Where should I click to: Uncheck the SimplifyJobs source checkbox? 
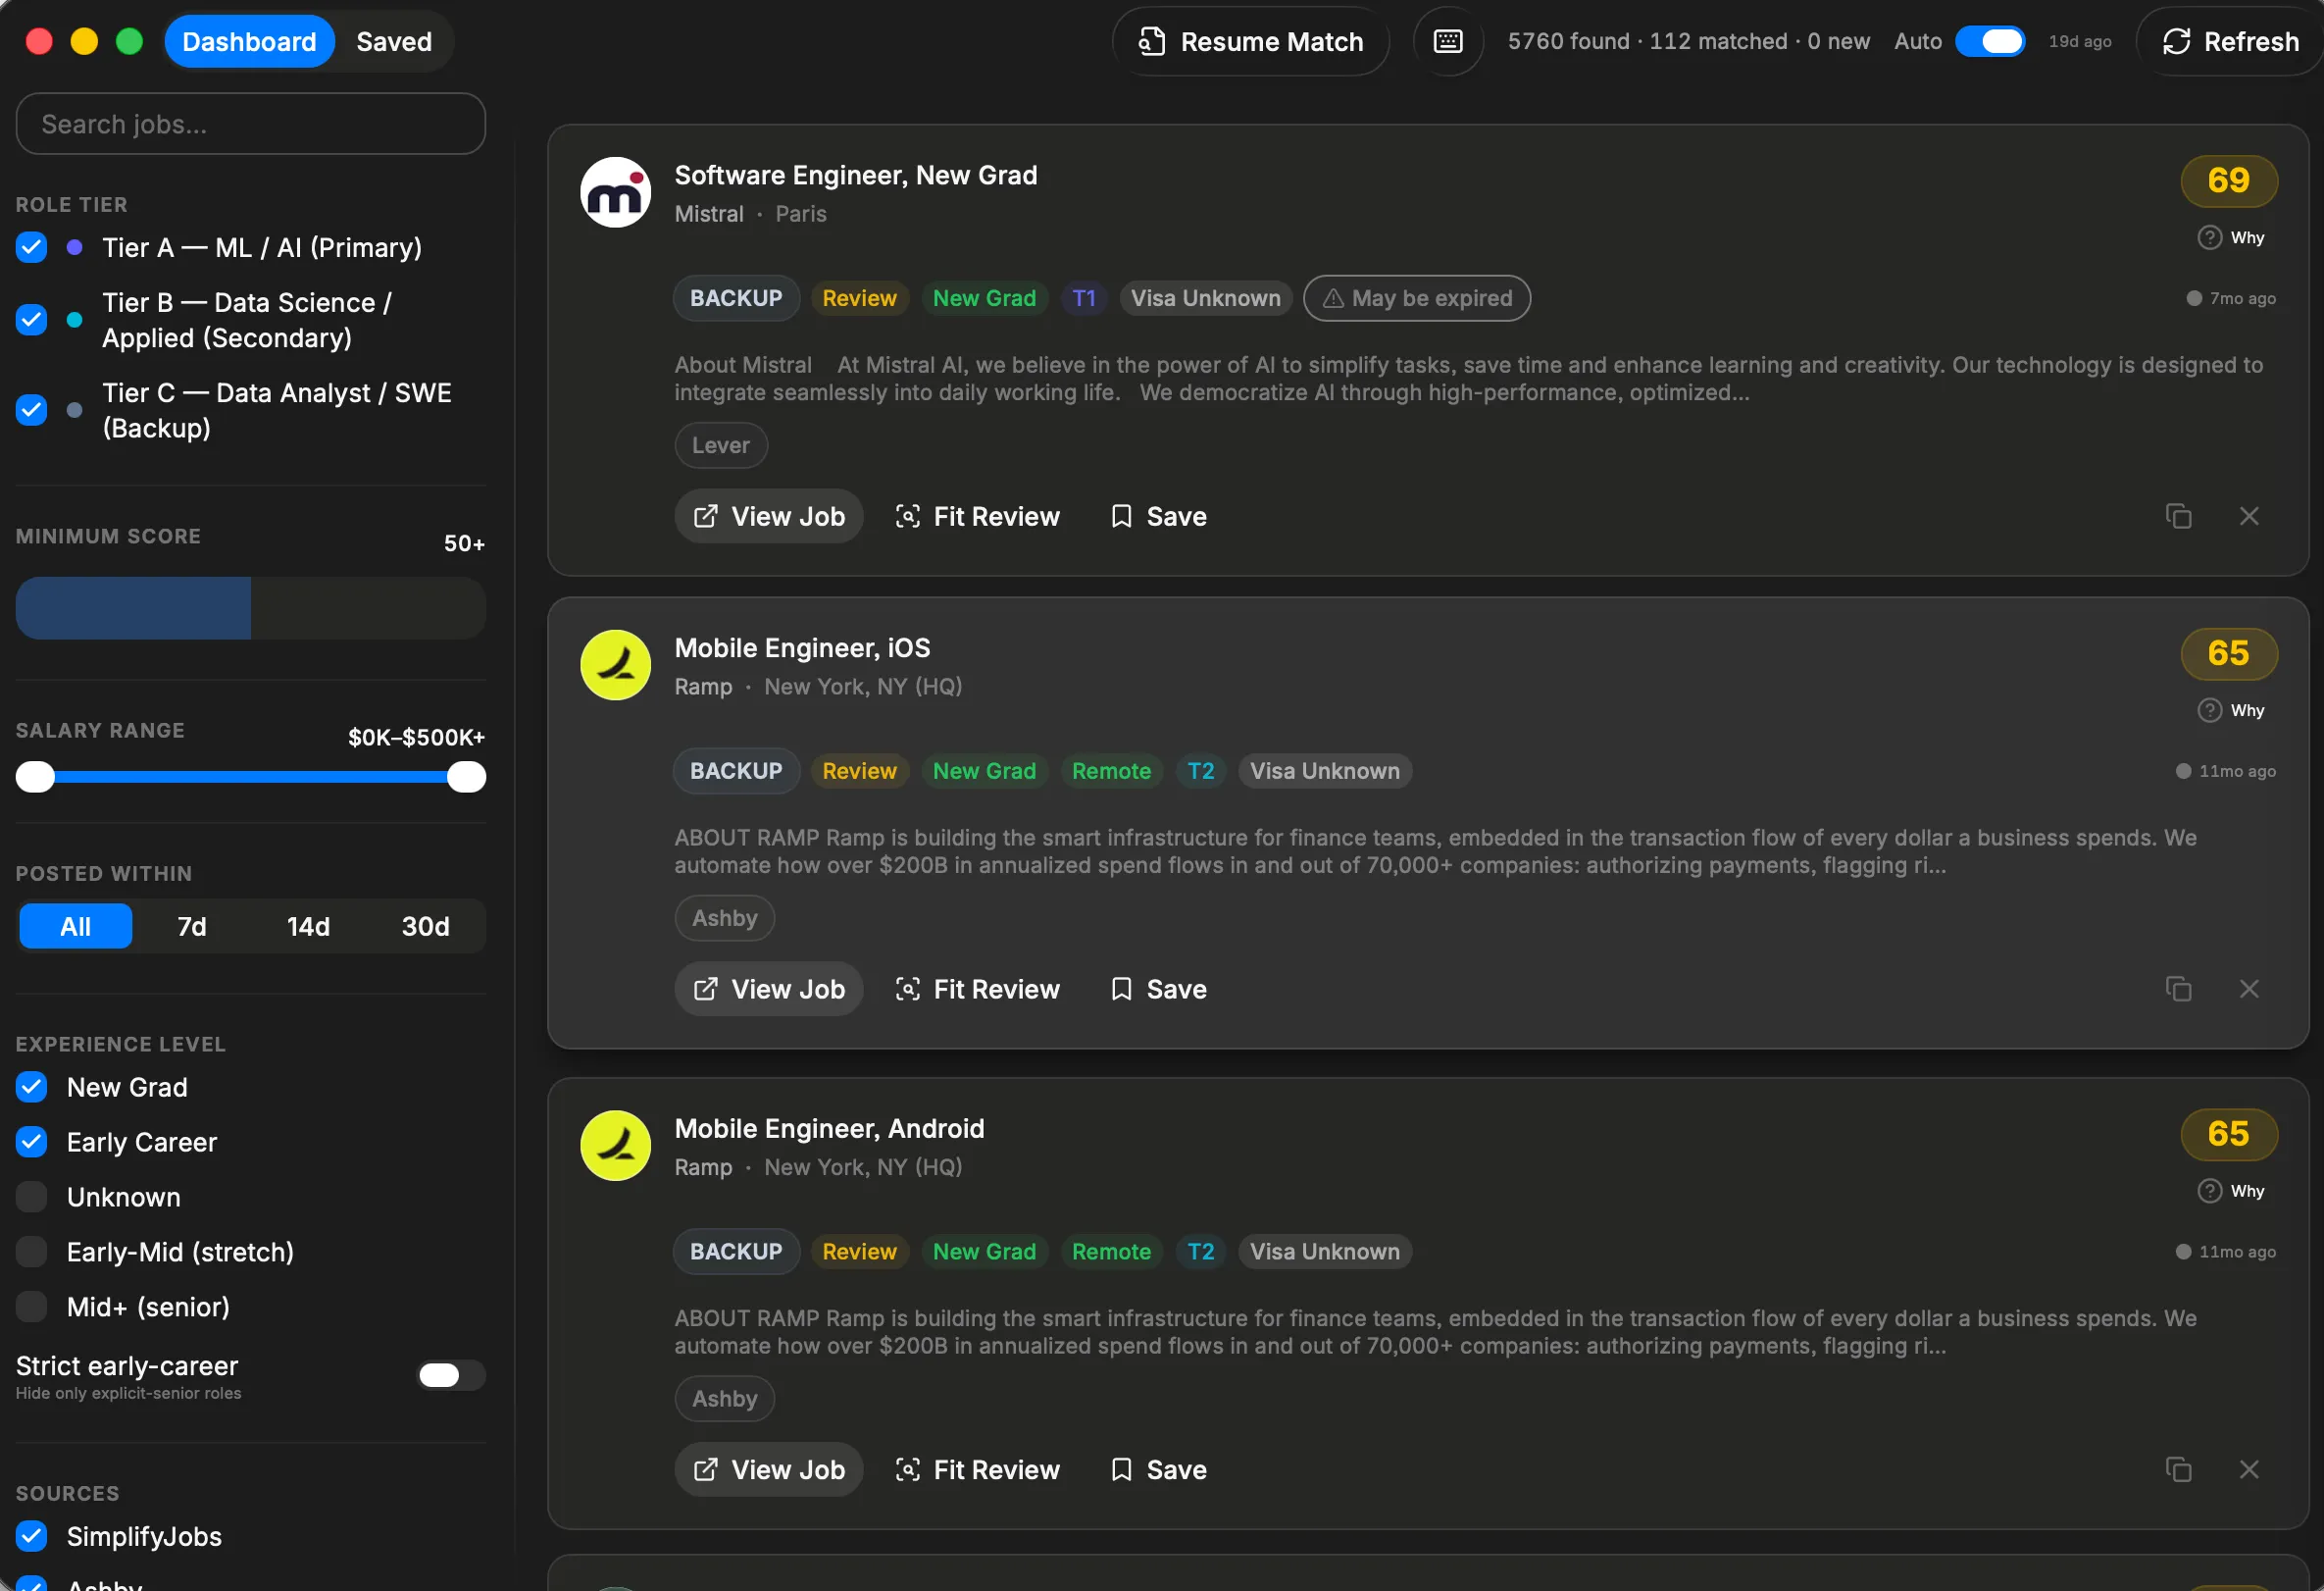[x=32, y=1536]
